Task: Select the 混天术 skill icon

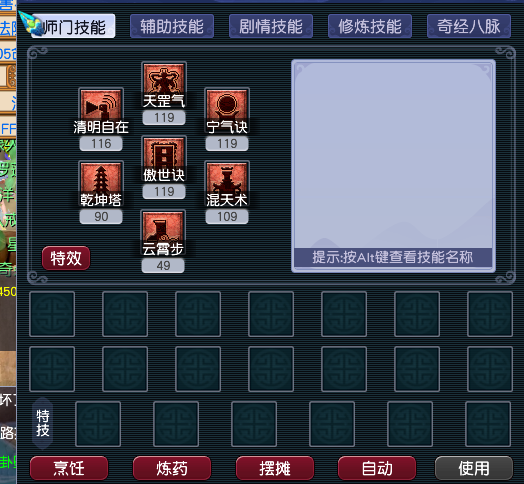Action: tap(227, 183)
